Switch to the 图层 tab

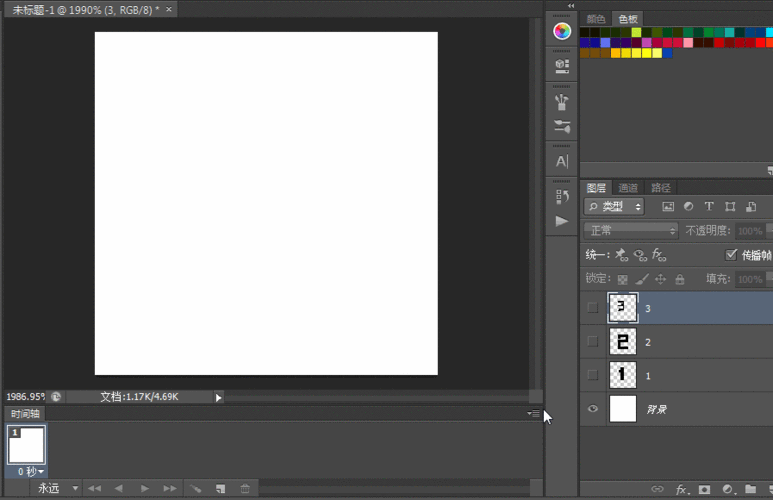pos(596,188)
